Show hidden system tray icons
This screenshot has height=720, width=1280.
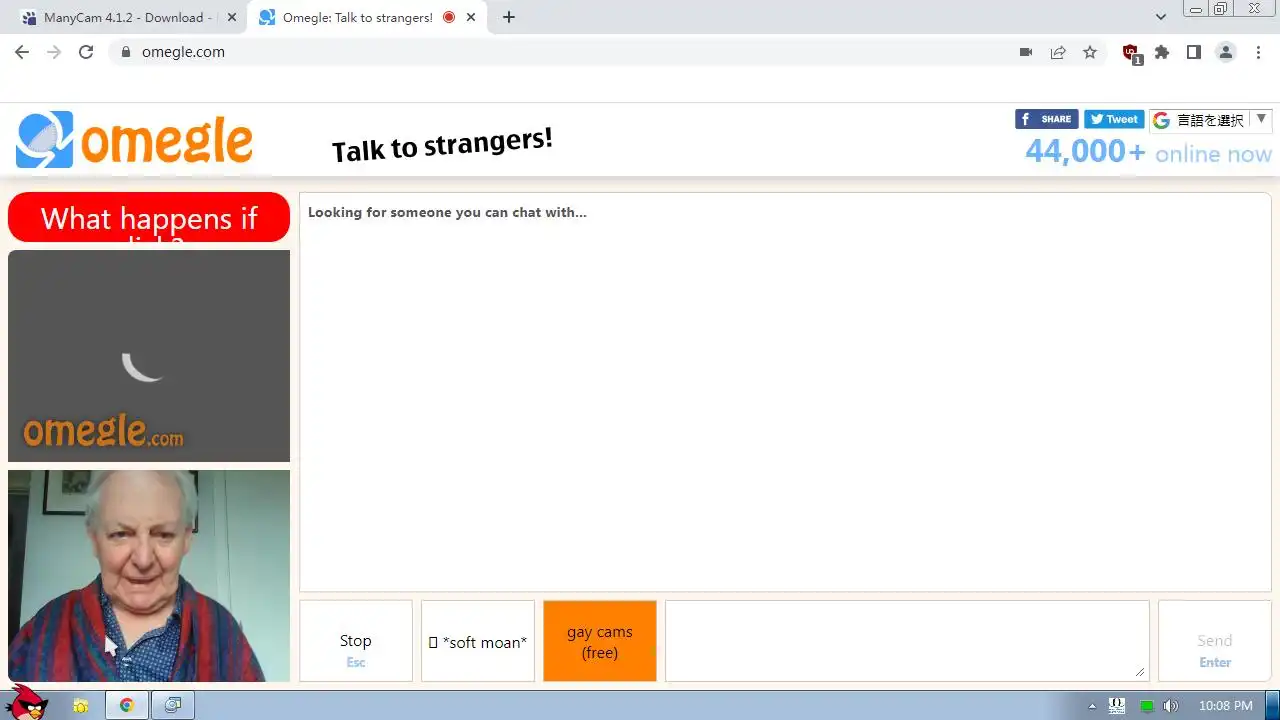1092,706
